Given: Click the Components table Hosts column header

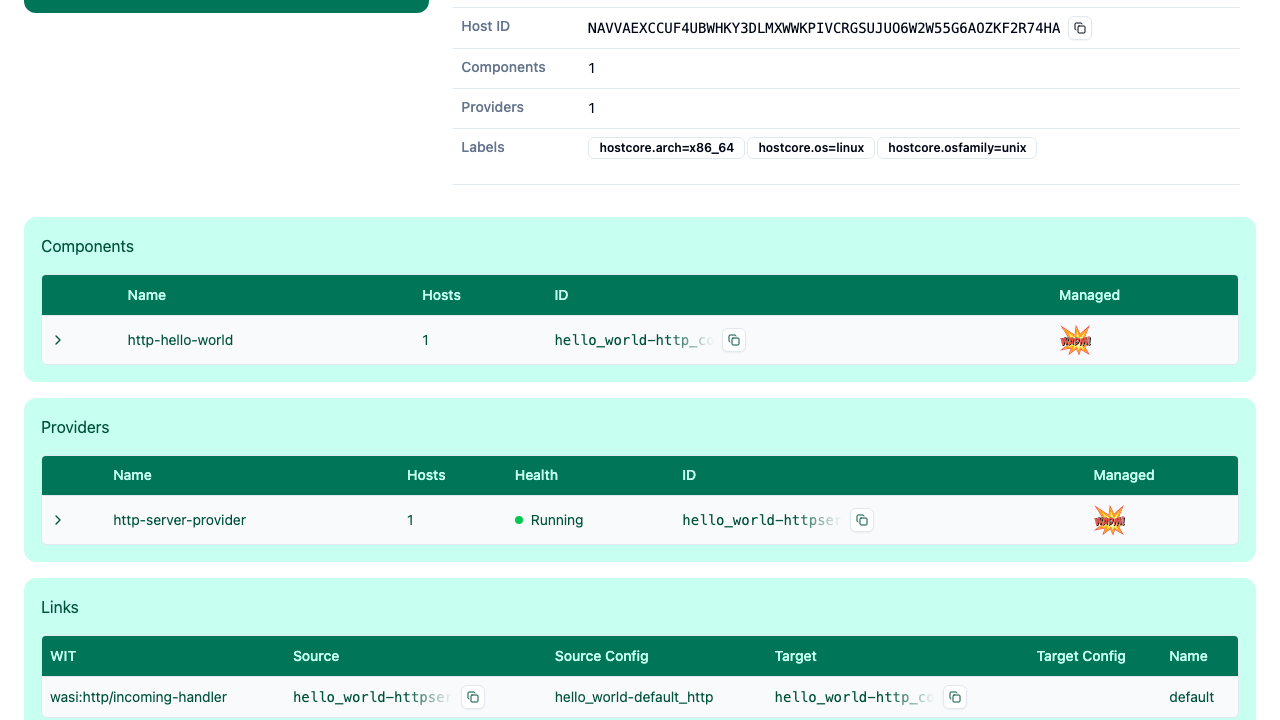Looking at the screenshot, I should (x=441, y=295).
